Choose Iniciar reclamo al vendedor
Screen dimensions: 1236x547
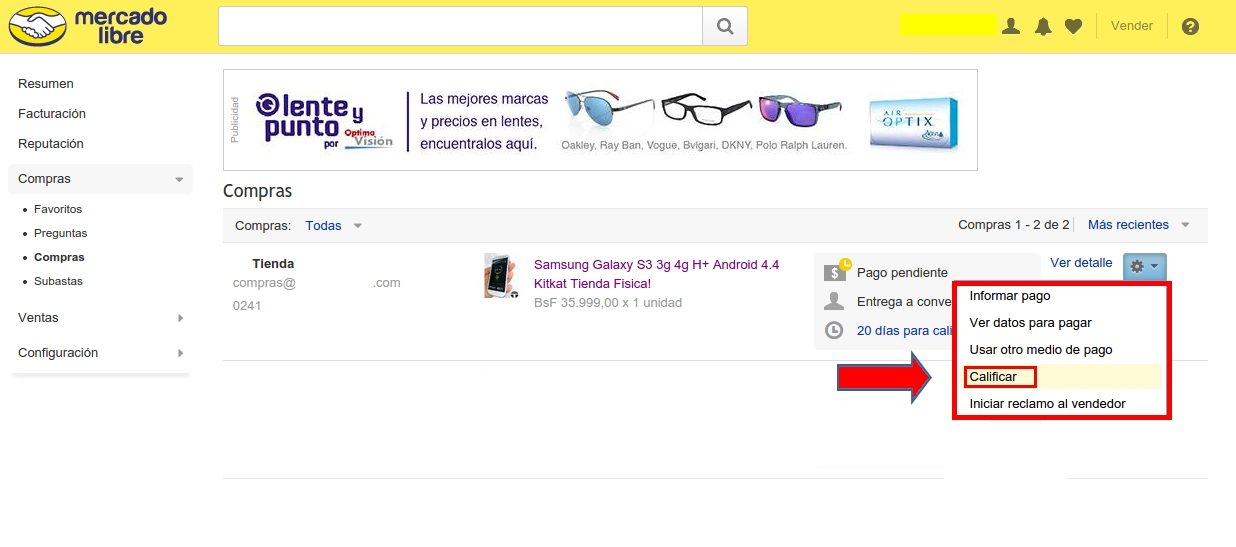(x=1048, y=404)
